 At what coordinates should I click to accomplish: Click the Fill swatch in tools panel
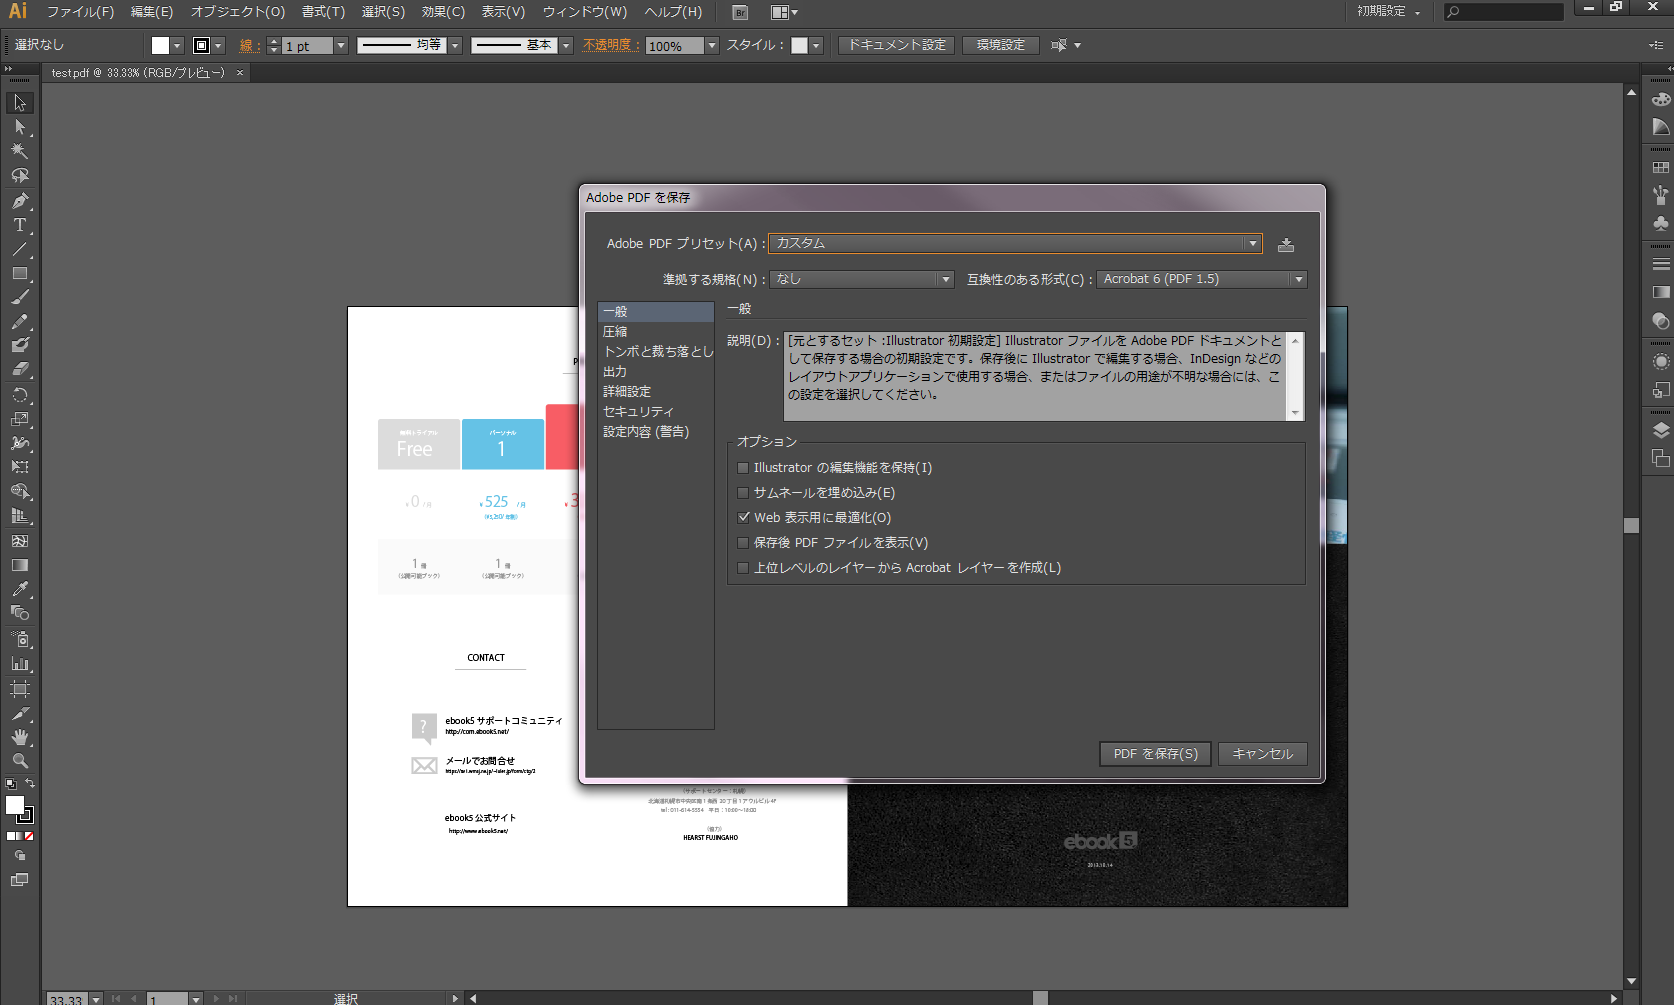pos(14,805)
